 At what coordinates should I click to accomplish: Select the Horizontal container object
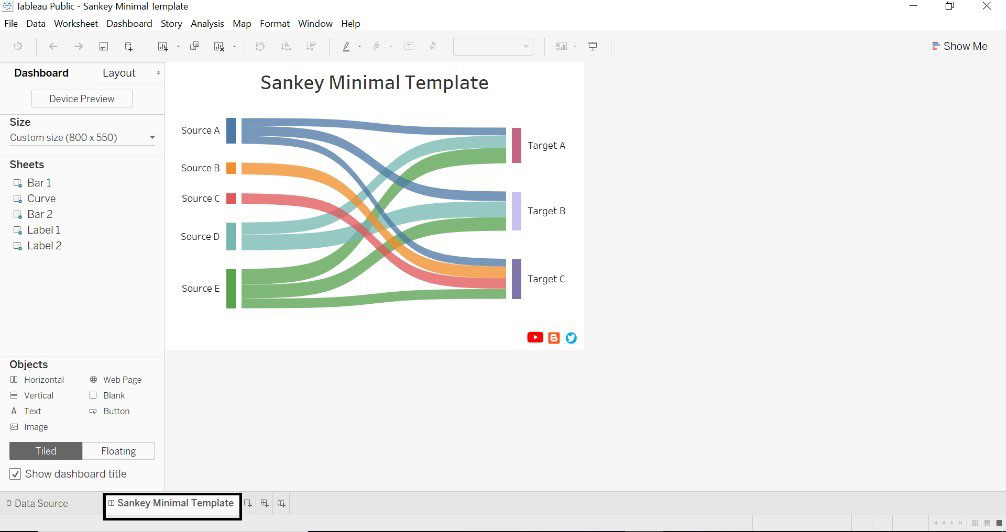(x=37, y=380)
